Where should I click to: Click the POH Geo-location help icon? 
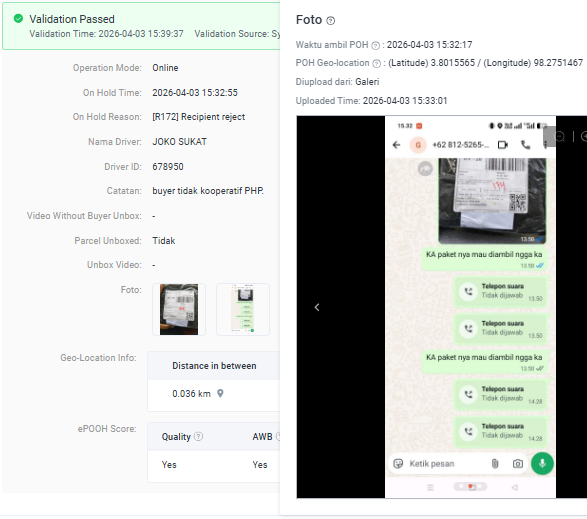(x=377, y=64)
